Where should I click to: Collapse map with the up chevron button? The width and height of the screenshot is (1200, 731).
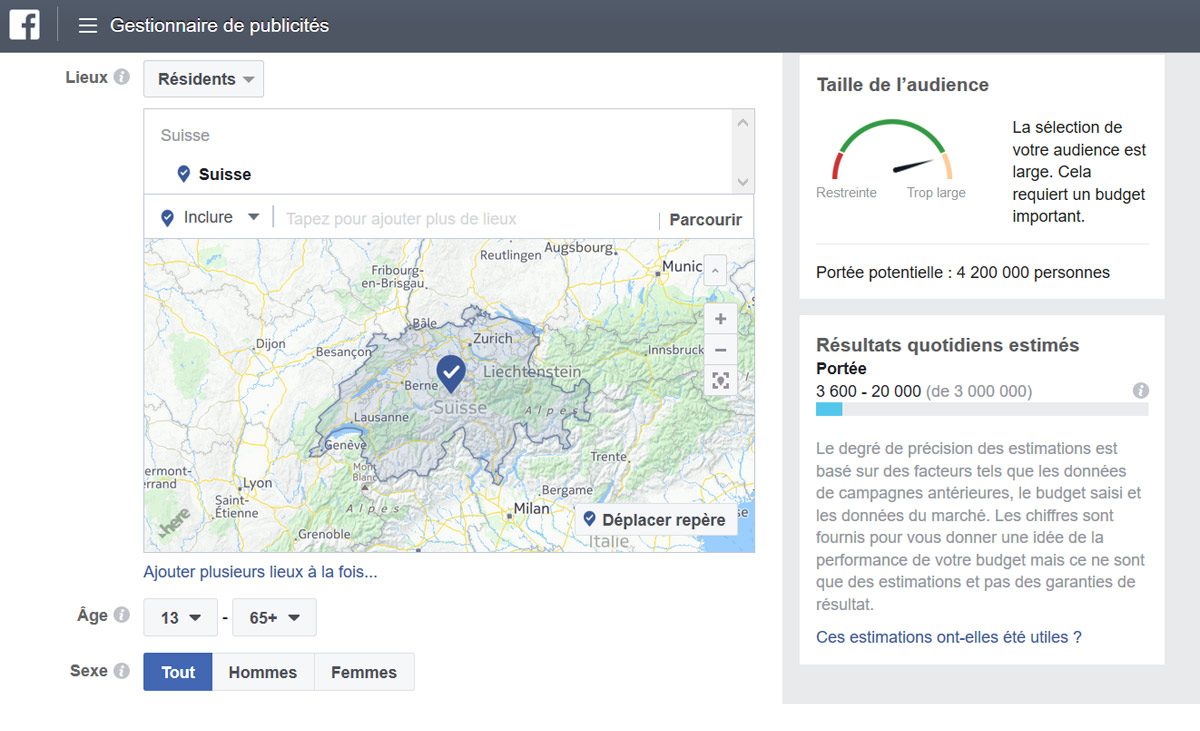tap(714, 270)
